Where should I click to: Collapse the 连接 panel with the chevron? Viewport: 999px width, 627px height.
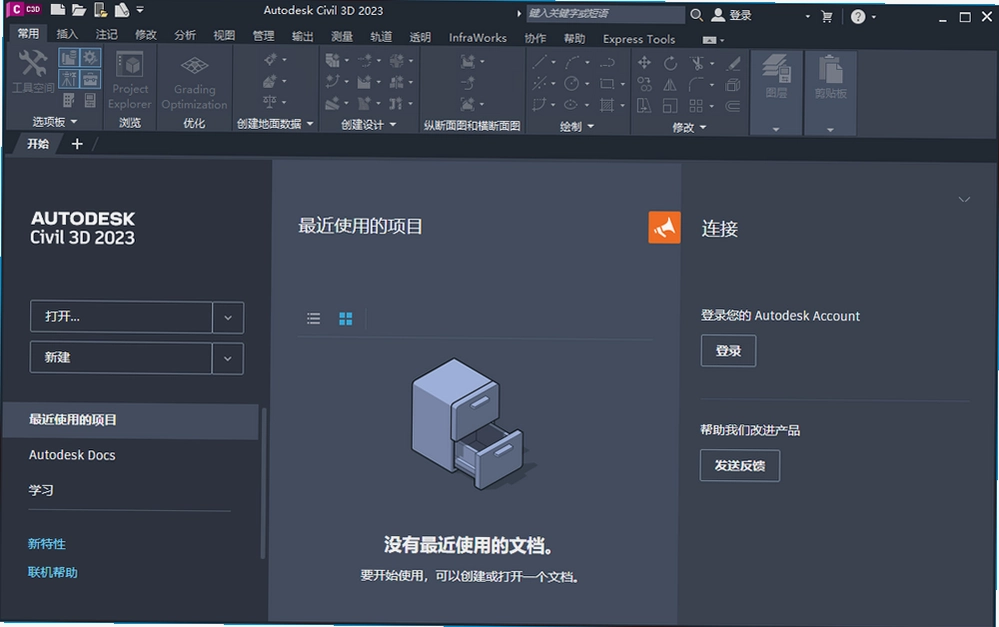tap(964, 199)
